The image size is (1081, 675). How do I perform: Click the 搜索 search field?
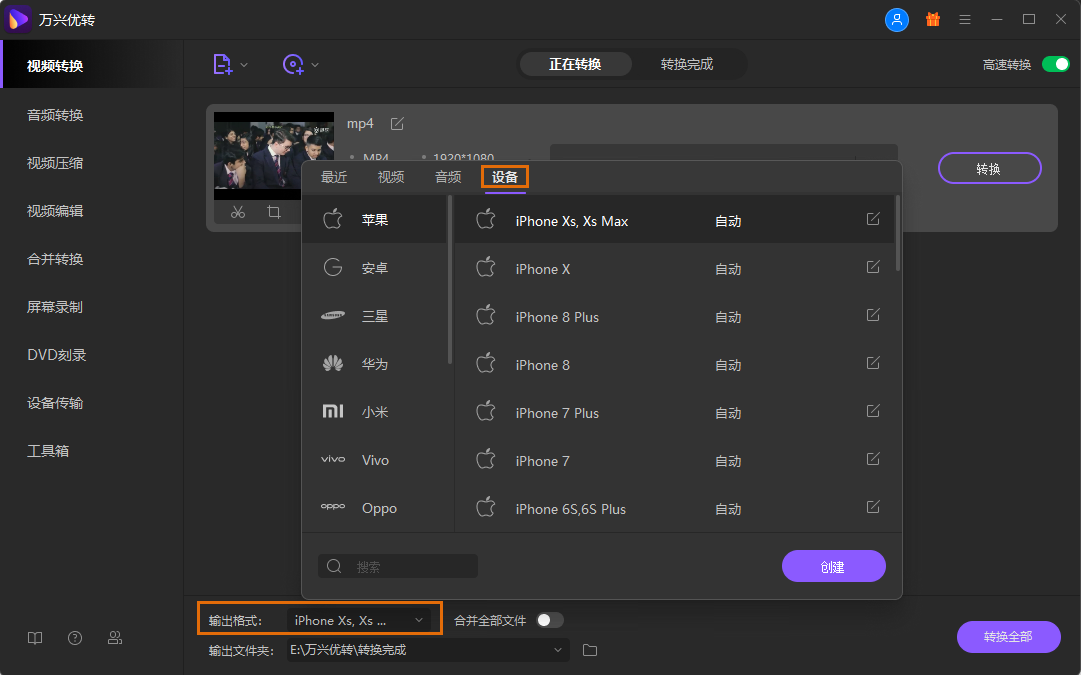point(398,566)
